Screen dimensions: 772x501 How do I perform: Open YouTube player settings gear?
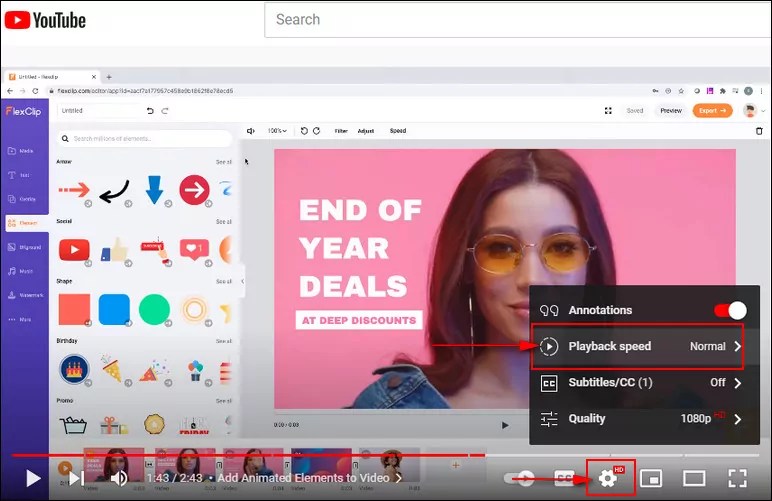(608, 478)
